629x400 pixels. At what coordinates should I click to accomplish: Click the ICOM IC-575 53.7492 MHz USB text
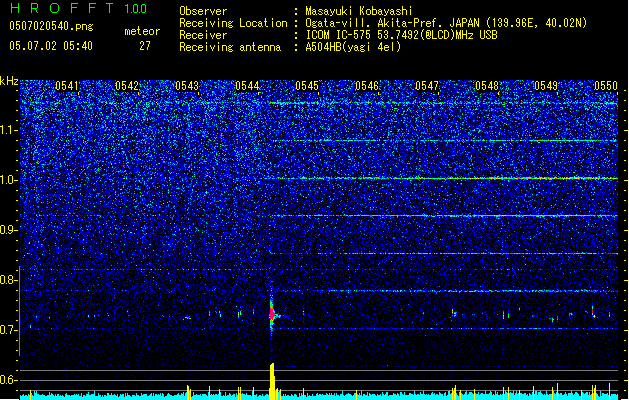point(401,35)
